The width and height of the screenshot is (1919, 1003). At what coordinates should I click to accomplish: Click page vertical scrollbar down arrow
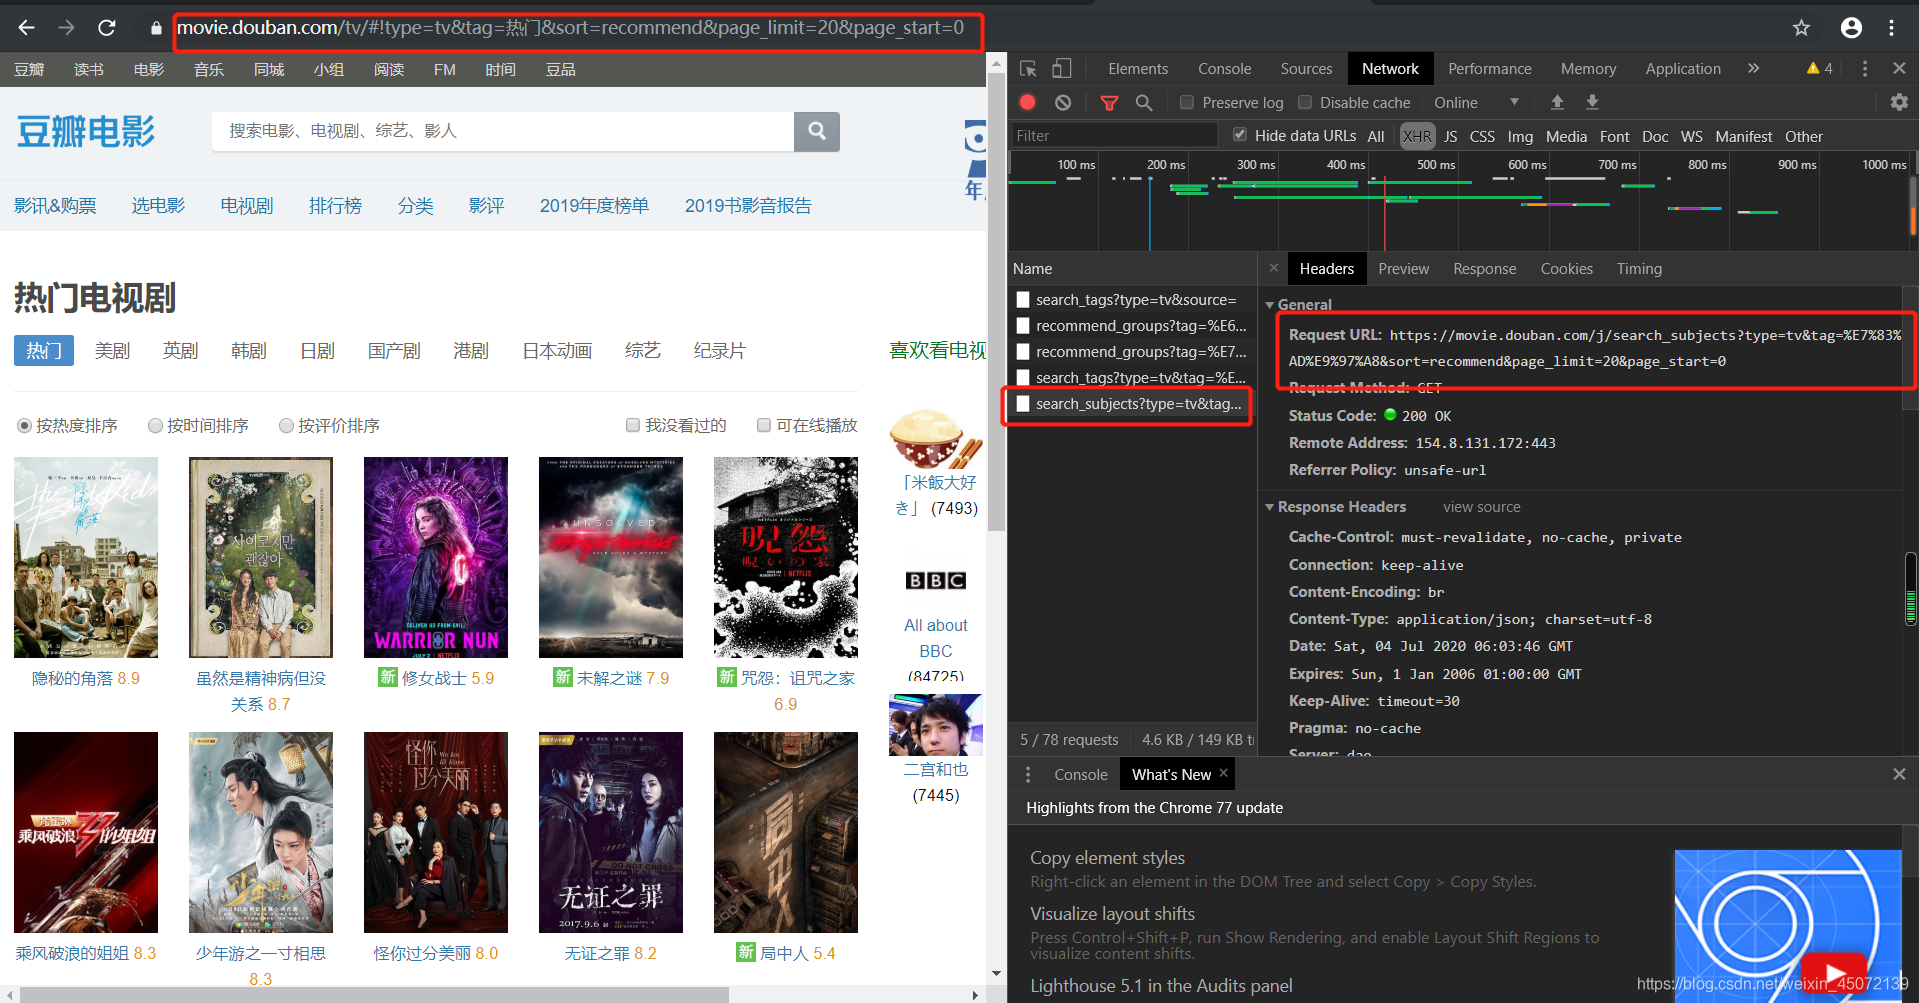[x=996, y=972]
